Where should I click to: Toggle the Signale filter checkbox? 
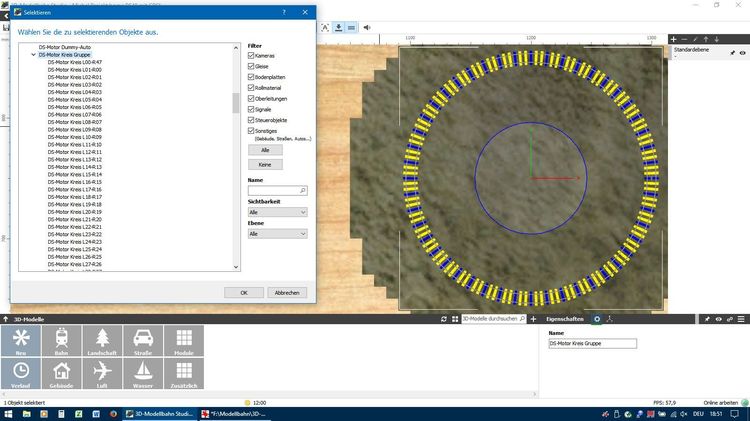pos(251,109)
